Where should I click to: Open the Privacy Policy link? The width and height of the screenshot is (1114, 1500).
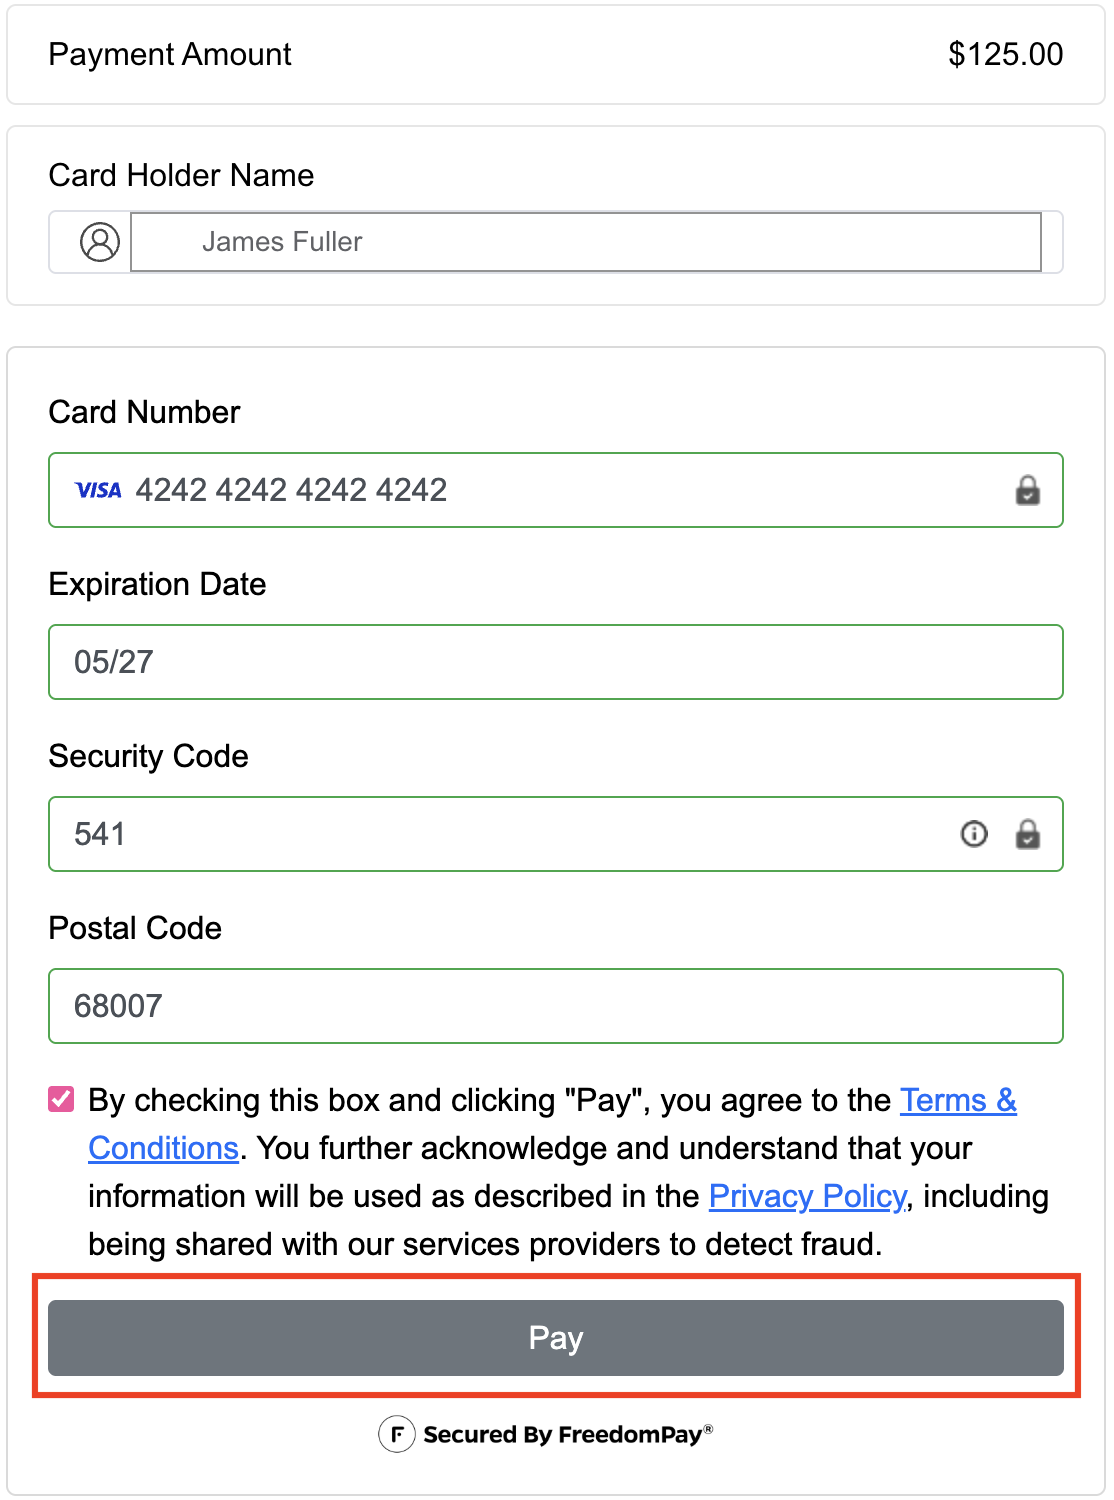(x=807, y=1196)
